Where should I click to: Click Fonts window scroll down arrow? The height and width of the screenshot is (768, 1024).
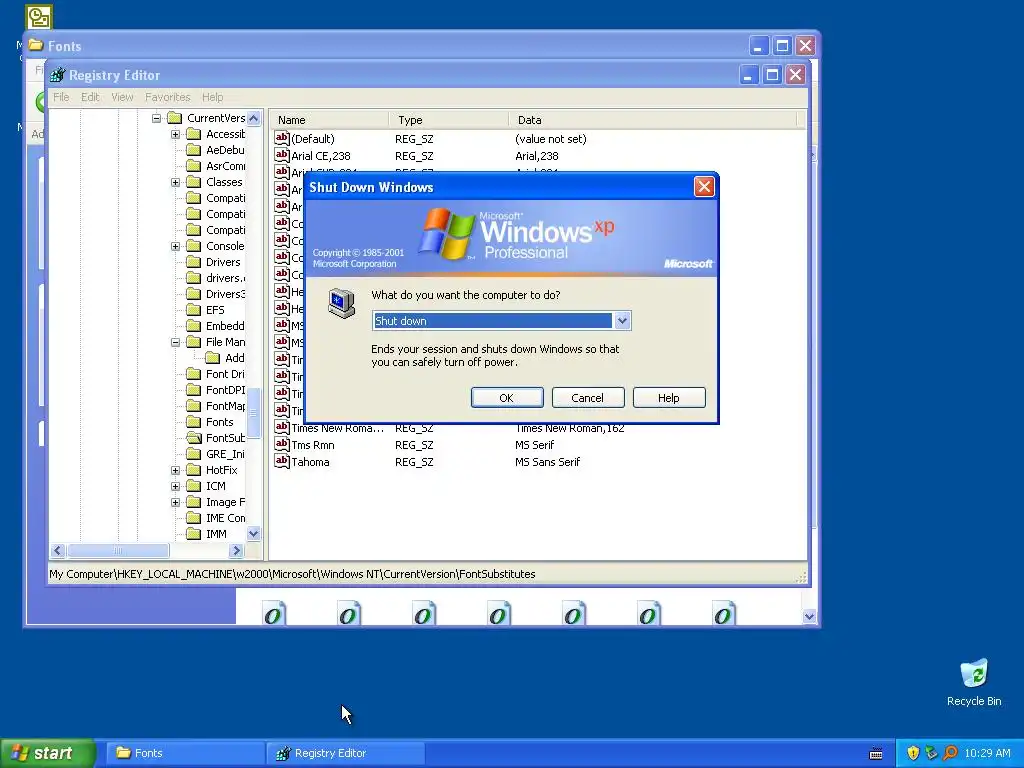click(x=809, y=616)
